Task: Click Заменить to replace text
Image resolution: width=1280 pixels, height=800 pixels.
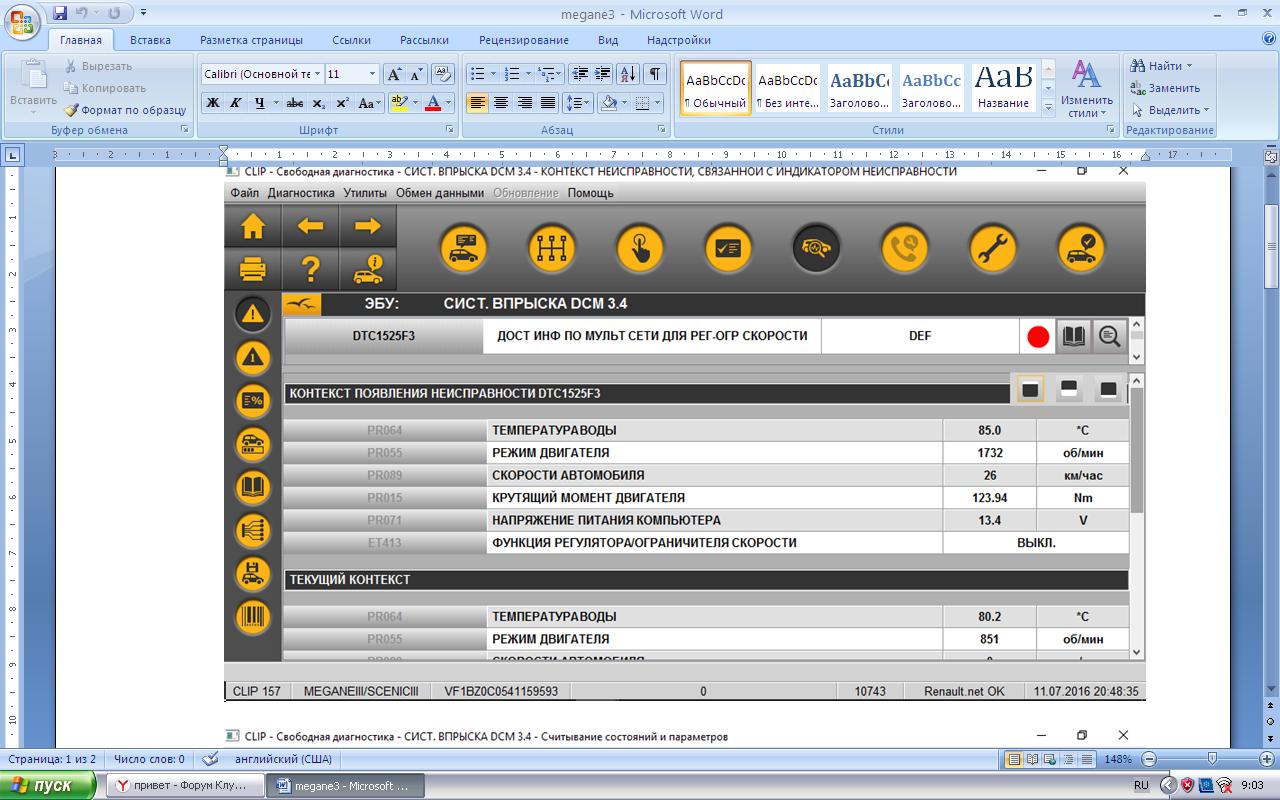Action: [1165, 88]
